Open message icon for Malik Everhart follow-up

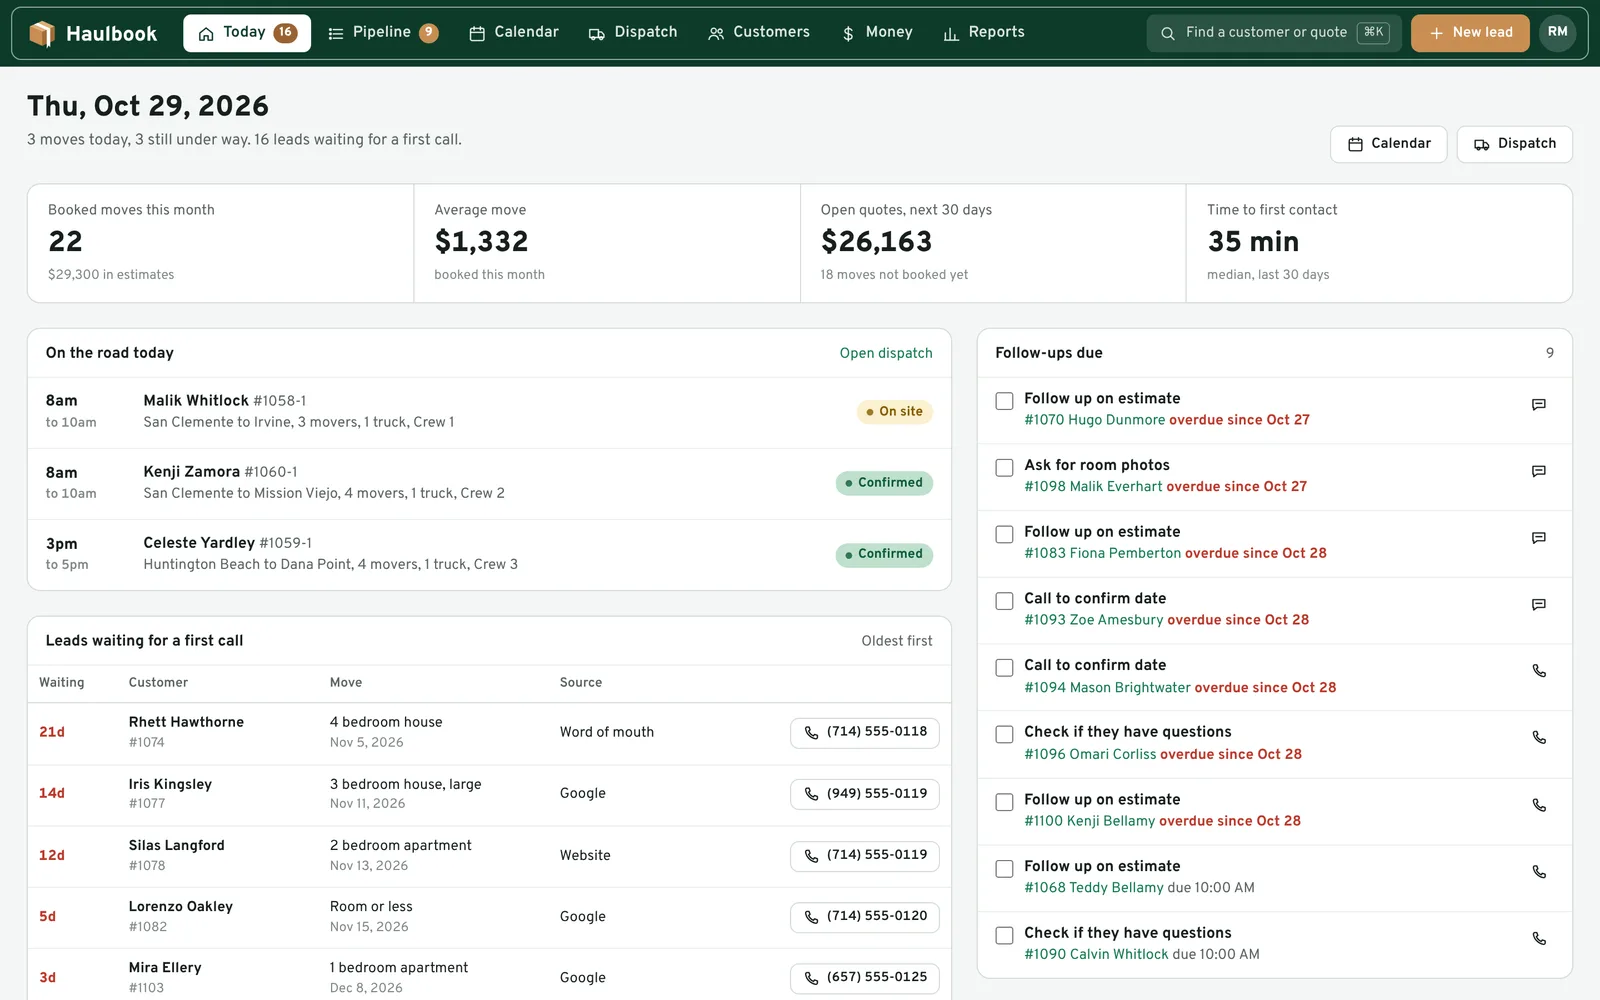point(1539,471)
